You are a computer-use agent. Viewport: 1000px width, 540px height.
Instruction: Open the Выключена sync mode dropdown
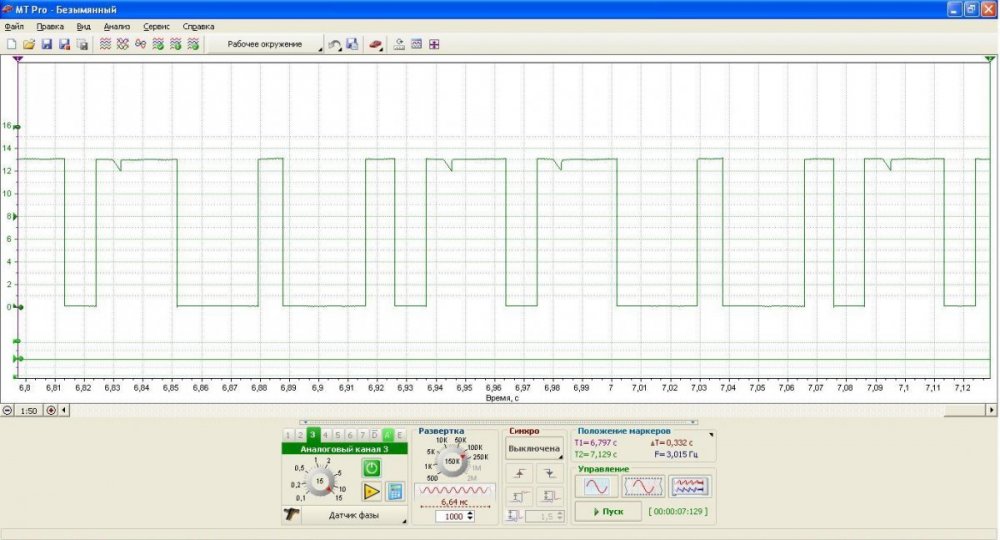(x=534, y=449)
